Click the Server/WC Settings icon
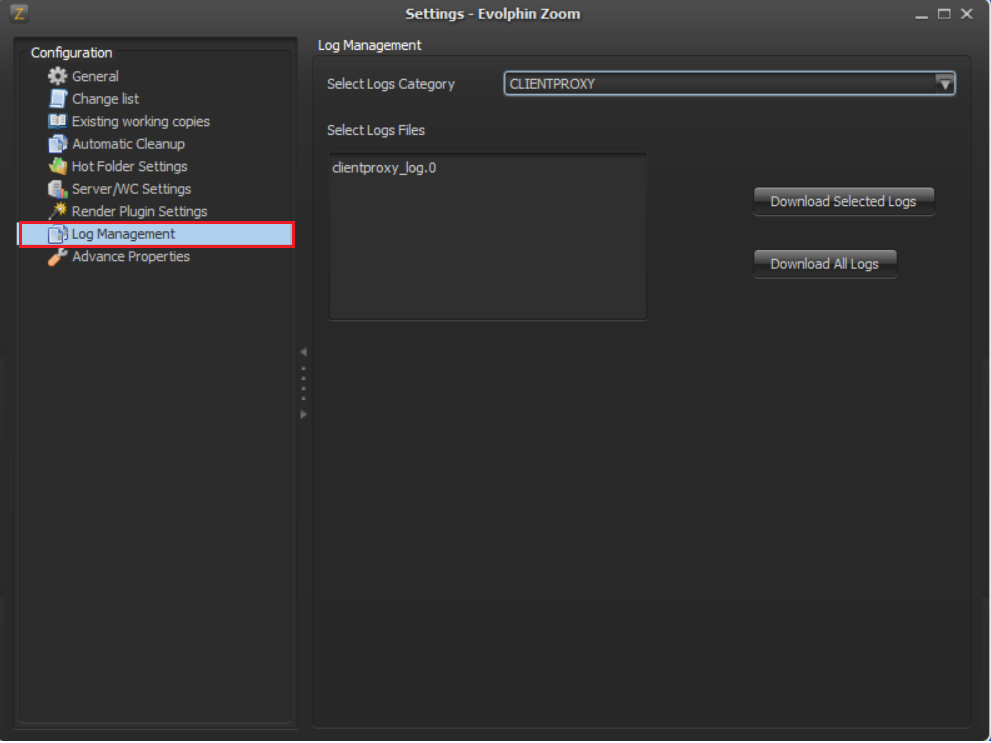Viewport: 991px width, 743px height. click(57, 189)
